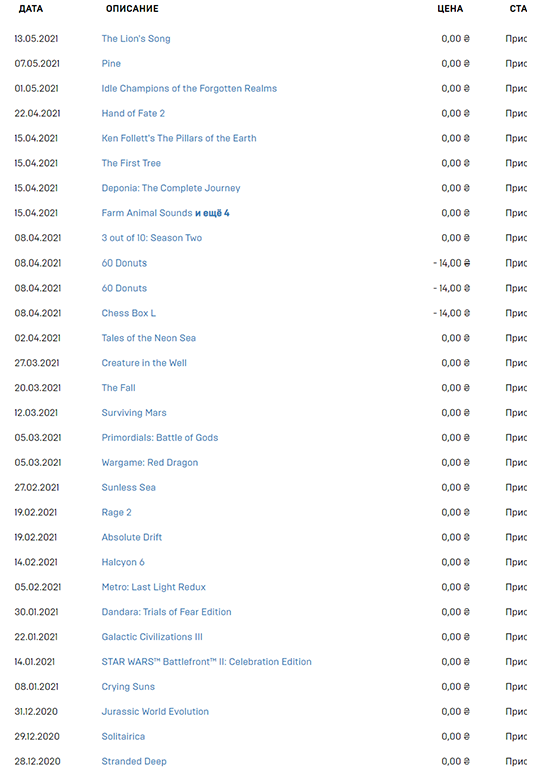Open Deponia: The Complete Journey link
Screen dimensions: 537x779
[x=170, y=188]
